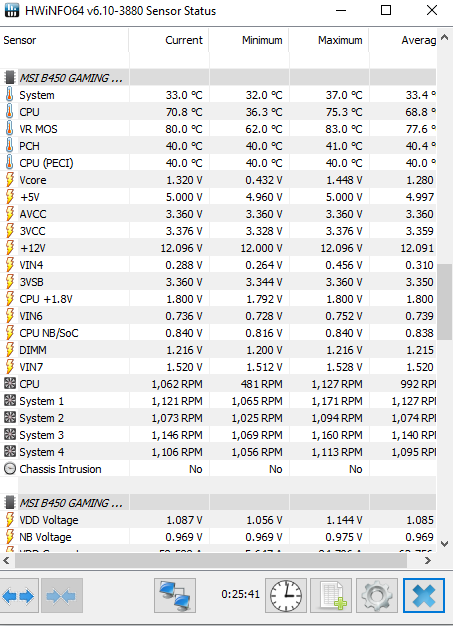Image resolution: width=453 pixels, height=626 pixels.
Task: Select the CPU +1.8V row label
Action: (46, 299)
